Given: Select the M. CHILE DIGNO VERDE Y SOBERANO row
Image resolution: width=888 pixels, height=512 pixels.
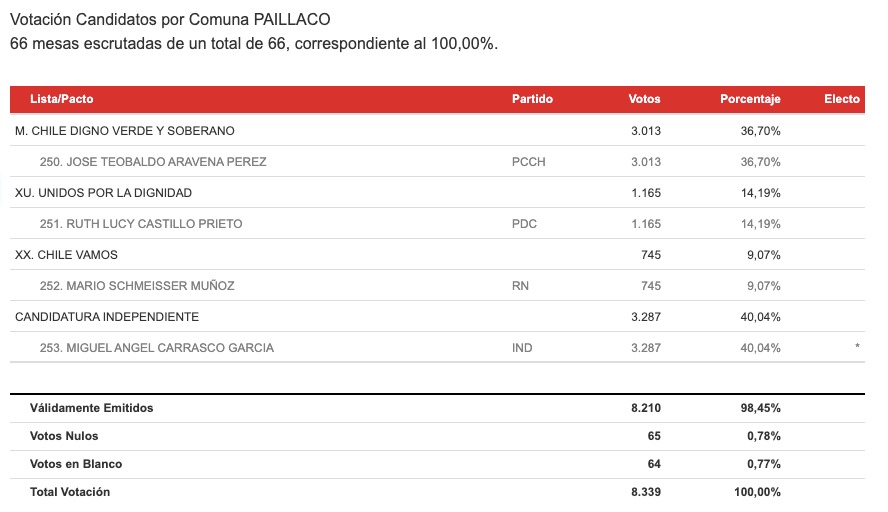Looking at the screenshot, I should point(437,131).
